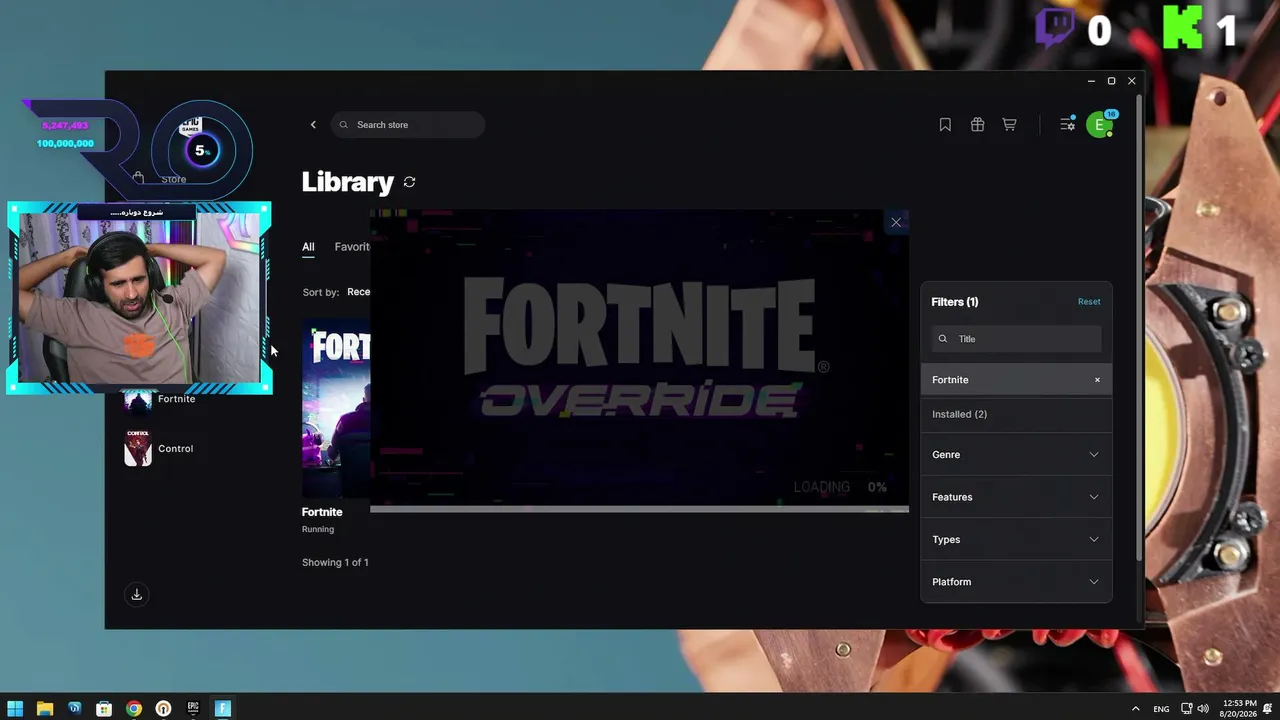This screenshot has width=1280, height=720.
Task: Open the orange circular taskbar app icon
Action: coord(164,709)
